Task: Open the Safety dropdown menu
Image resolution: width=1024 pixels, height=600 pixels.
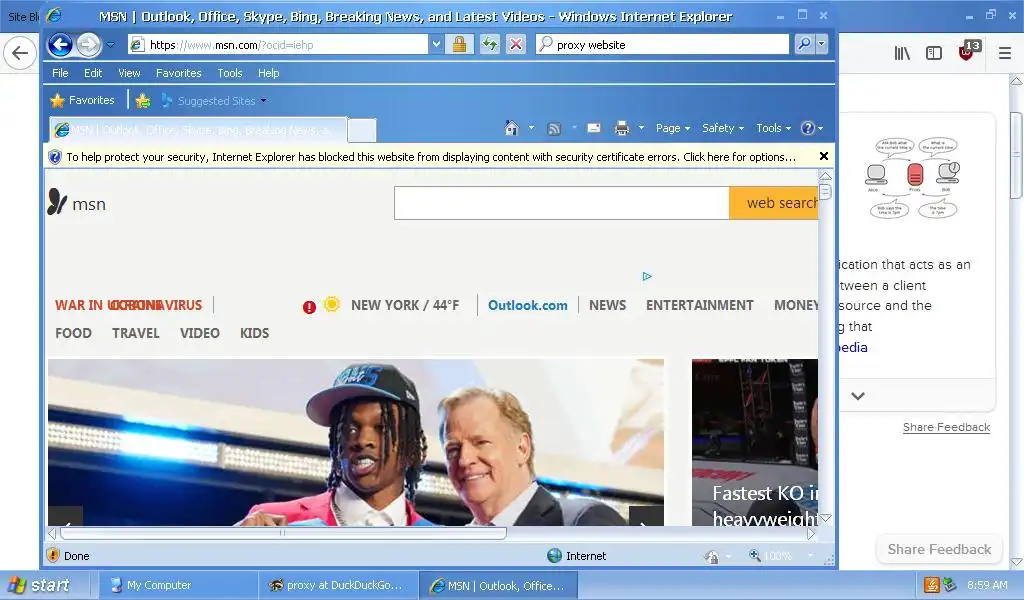Action: (x=723, y=128)
